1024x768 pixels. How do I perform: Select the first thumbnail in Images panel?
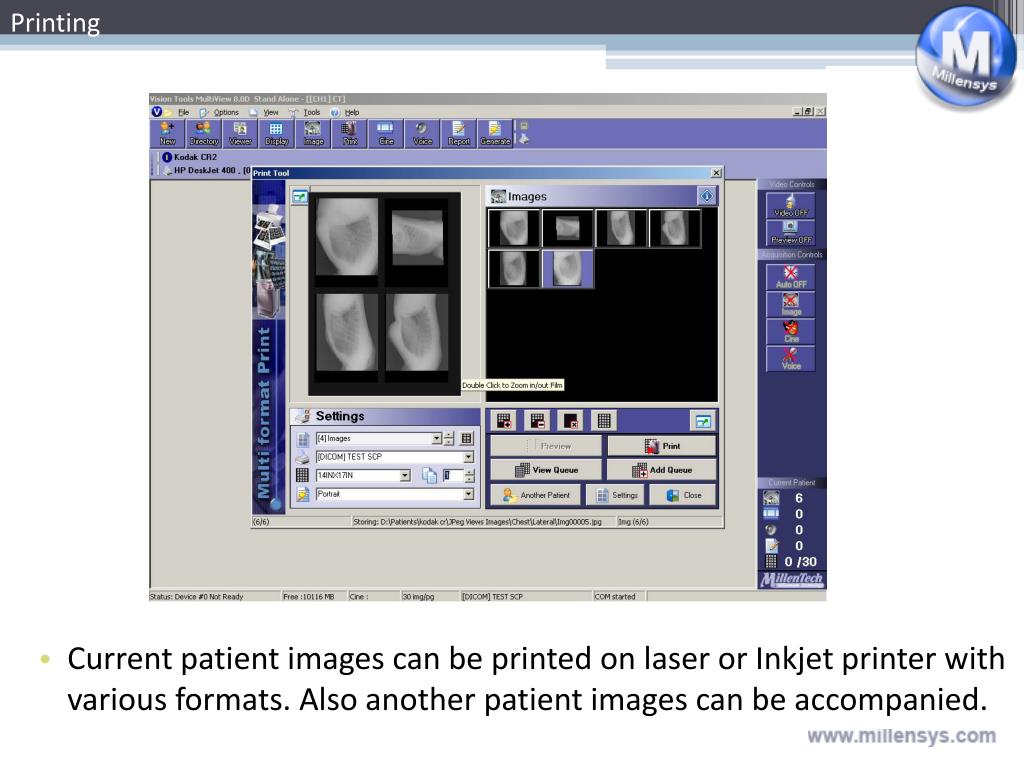point(514,228)
